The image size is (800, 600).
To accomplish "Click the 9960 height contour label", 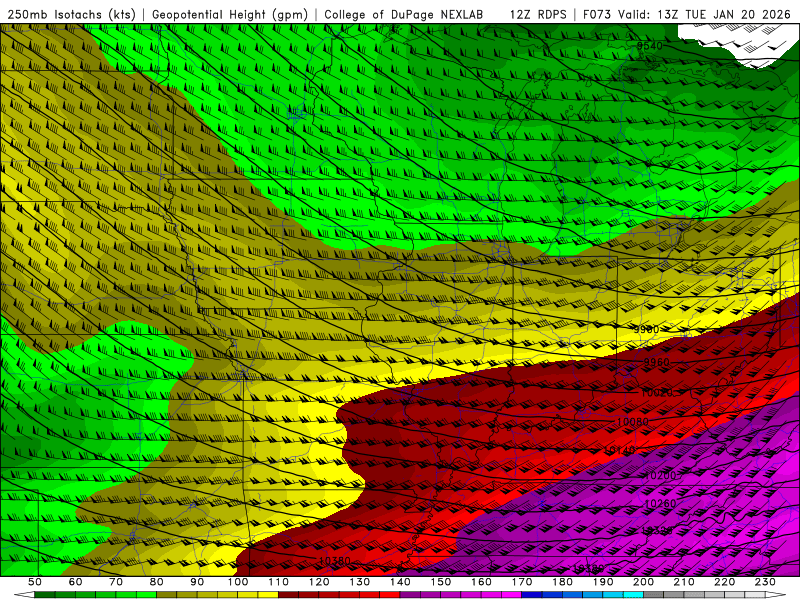I will click(x=656, y=362).
